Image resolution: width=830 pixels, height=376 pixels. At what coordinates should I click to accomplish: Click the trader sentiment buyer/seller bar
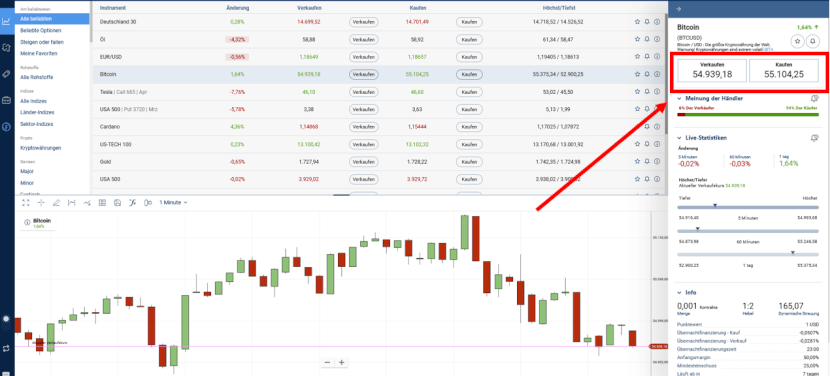pyautogui.click(x=748, y=114)
